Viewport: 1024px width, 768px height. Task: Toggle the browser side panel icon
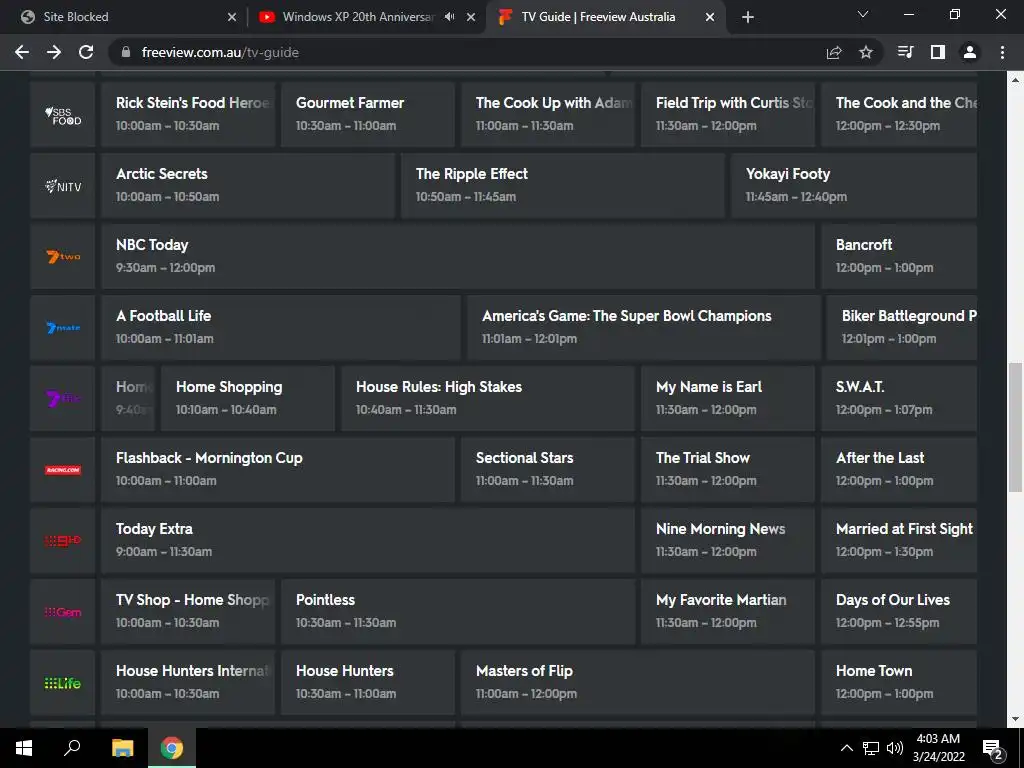pos(938,52)
